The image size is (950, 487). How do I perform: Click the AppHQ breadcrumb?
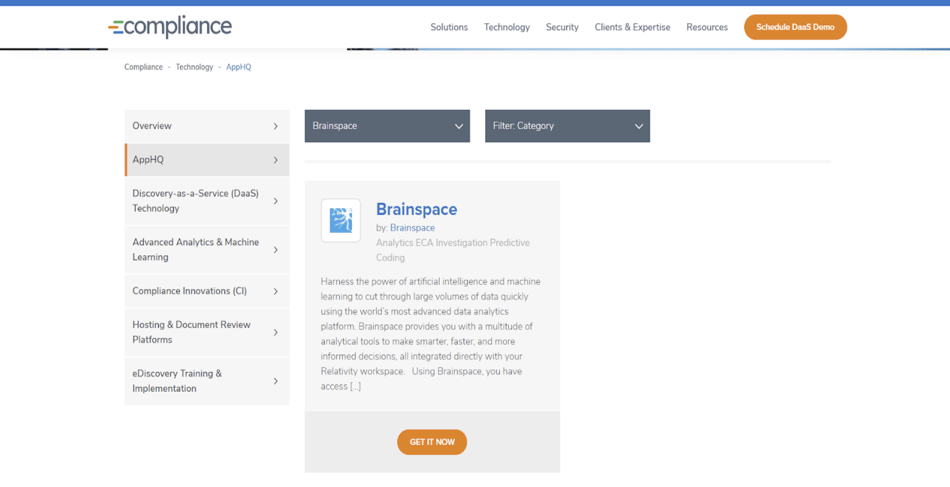(239, 67)
